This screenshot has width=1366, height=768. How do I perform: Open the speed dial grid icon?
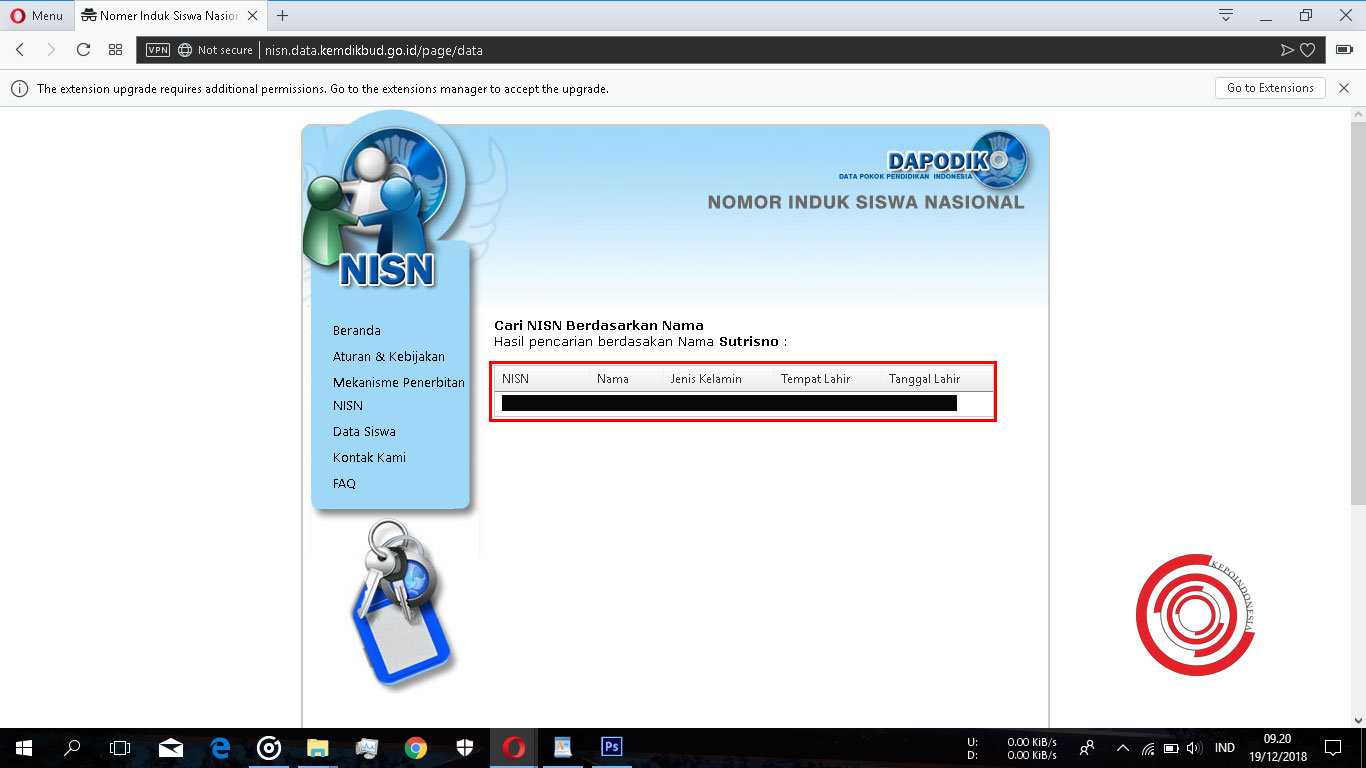115,49
